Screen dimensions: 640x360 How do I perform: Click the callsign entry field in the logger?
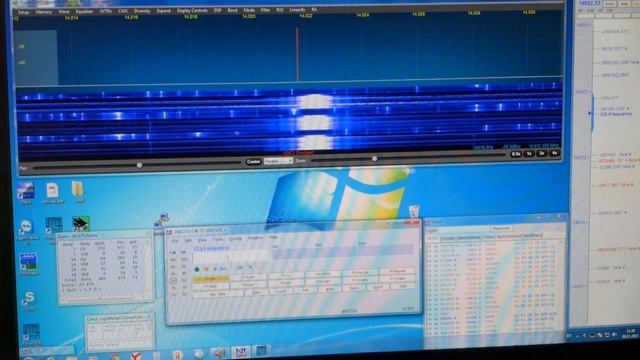click(x=230, y=258)
